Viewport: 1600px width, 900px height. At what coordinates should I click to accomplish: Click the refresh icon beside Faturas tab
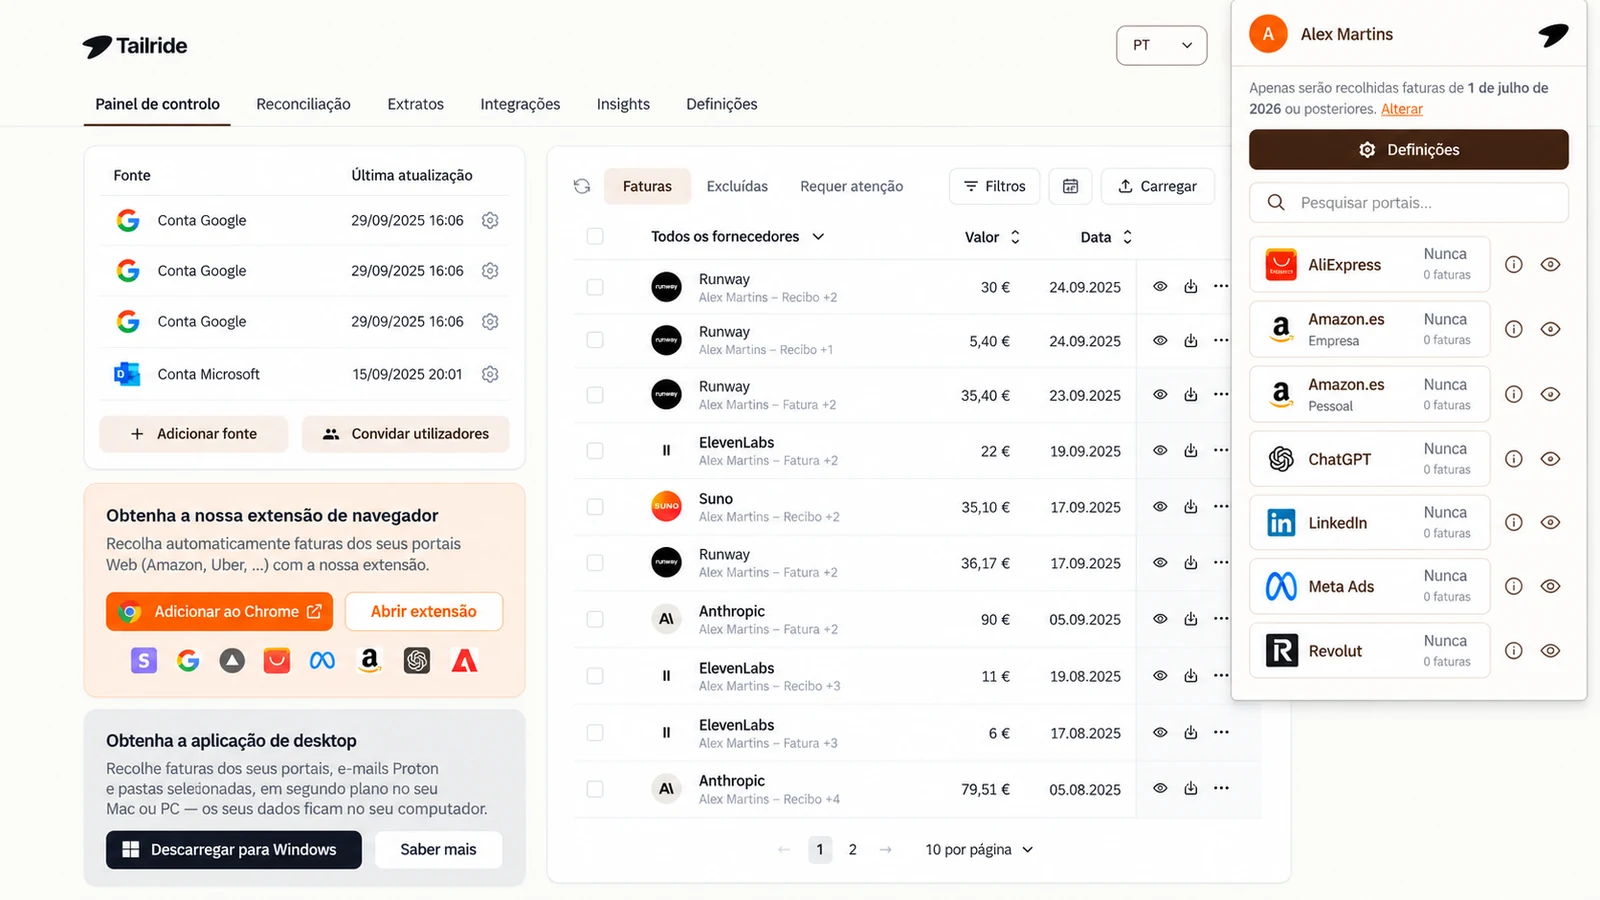[x=582, y=186]
